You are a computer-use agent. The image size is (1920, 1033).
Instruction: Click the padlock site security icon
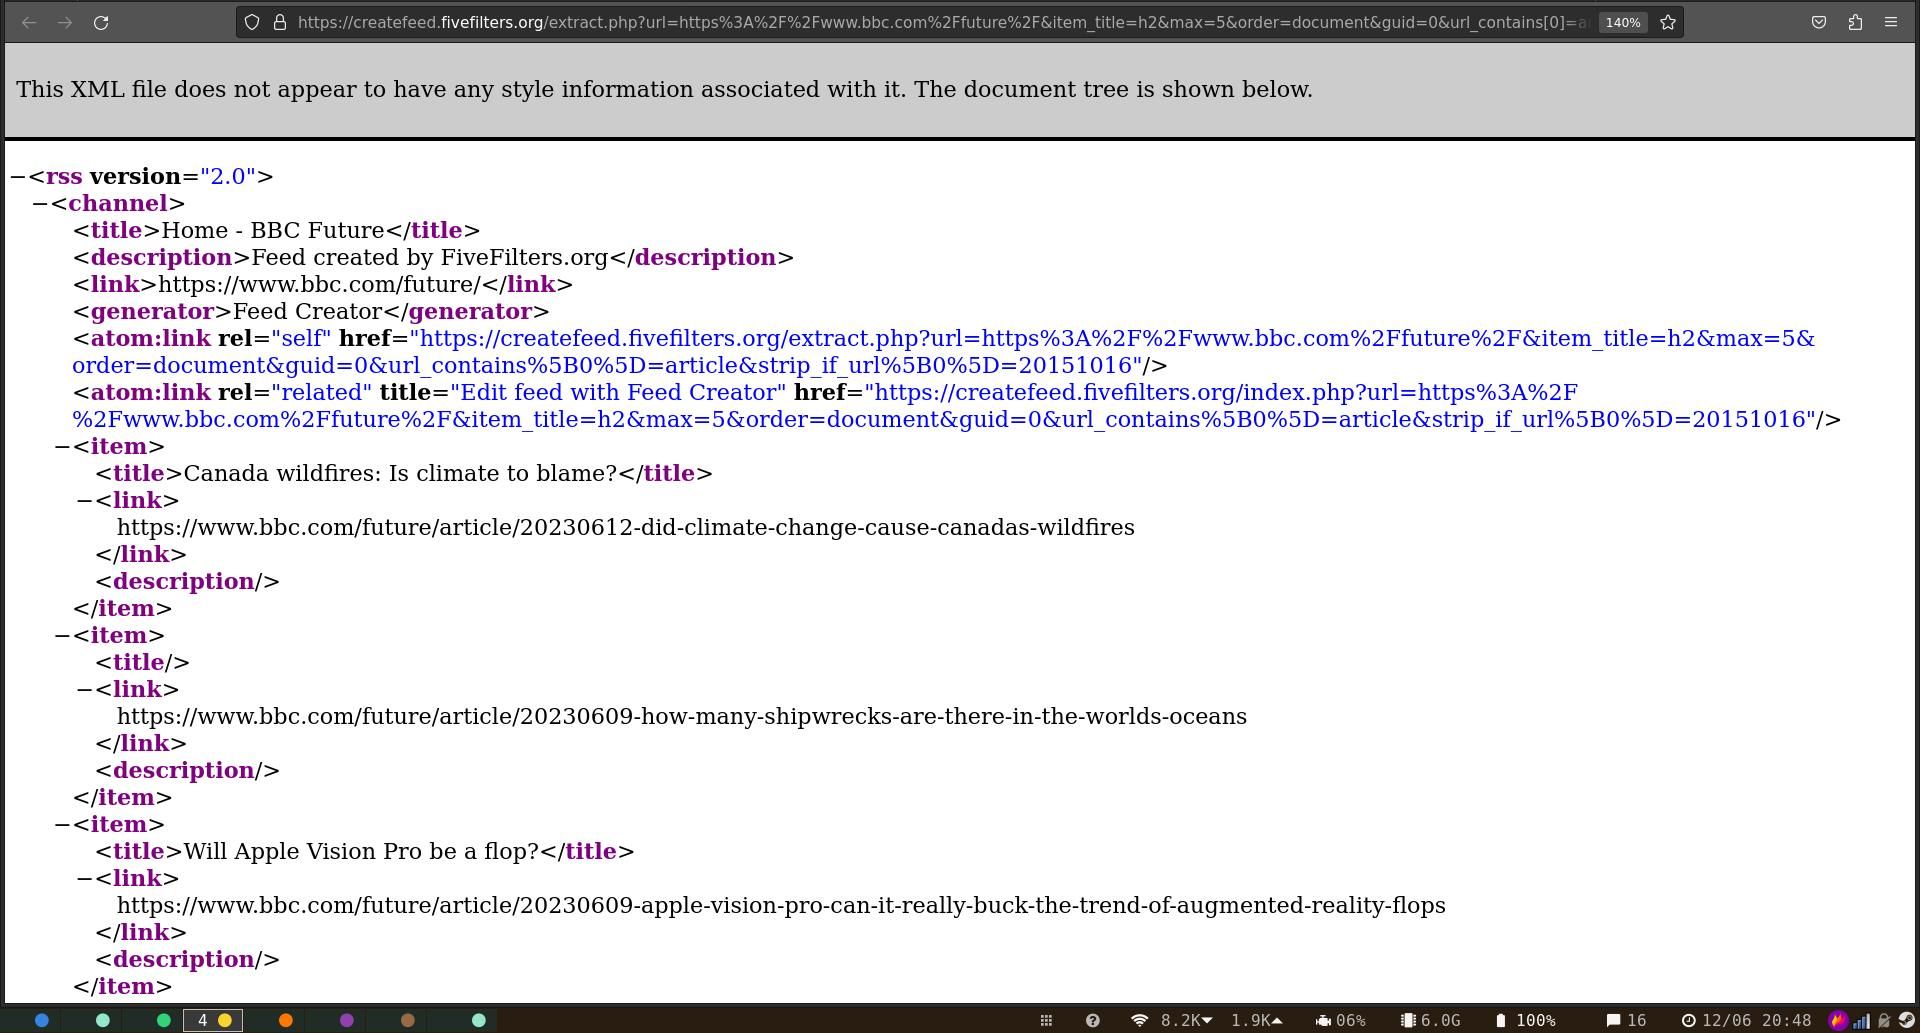click(x=278, y=22)
